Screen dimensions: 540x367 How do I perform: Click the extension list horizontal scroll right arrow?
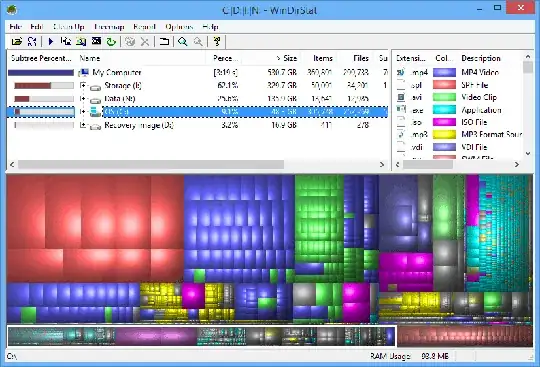517,165
